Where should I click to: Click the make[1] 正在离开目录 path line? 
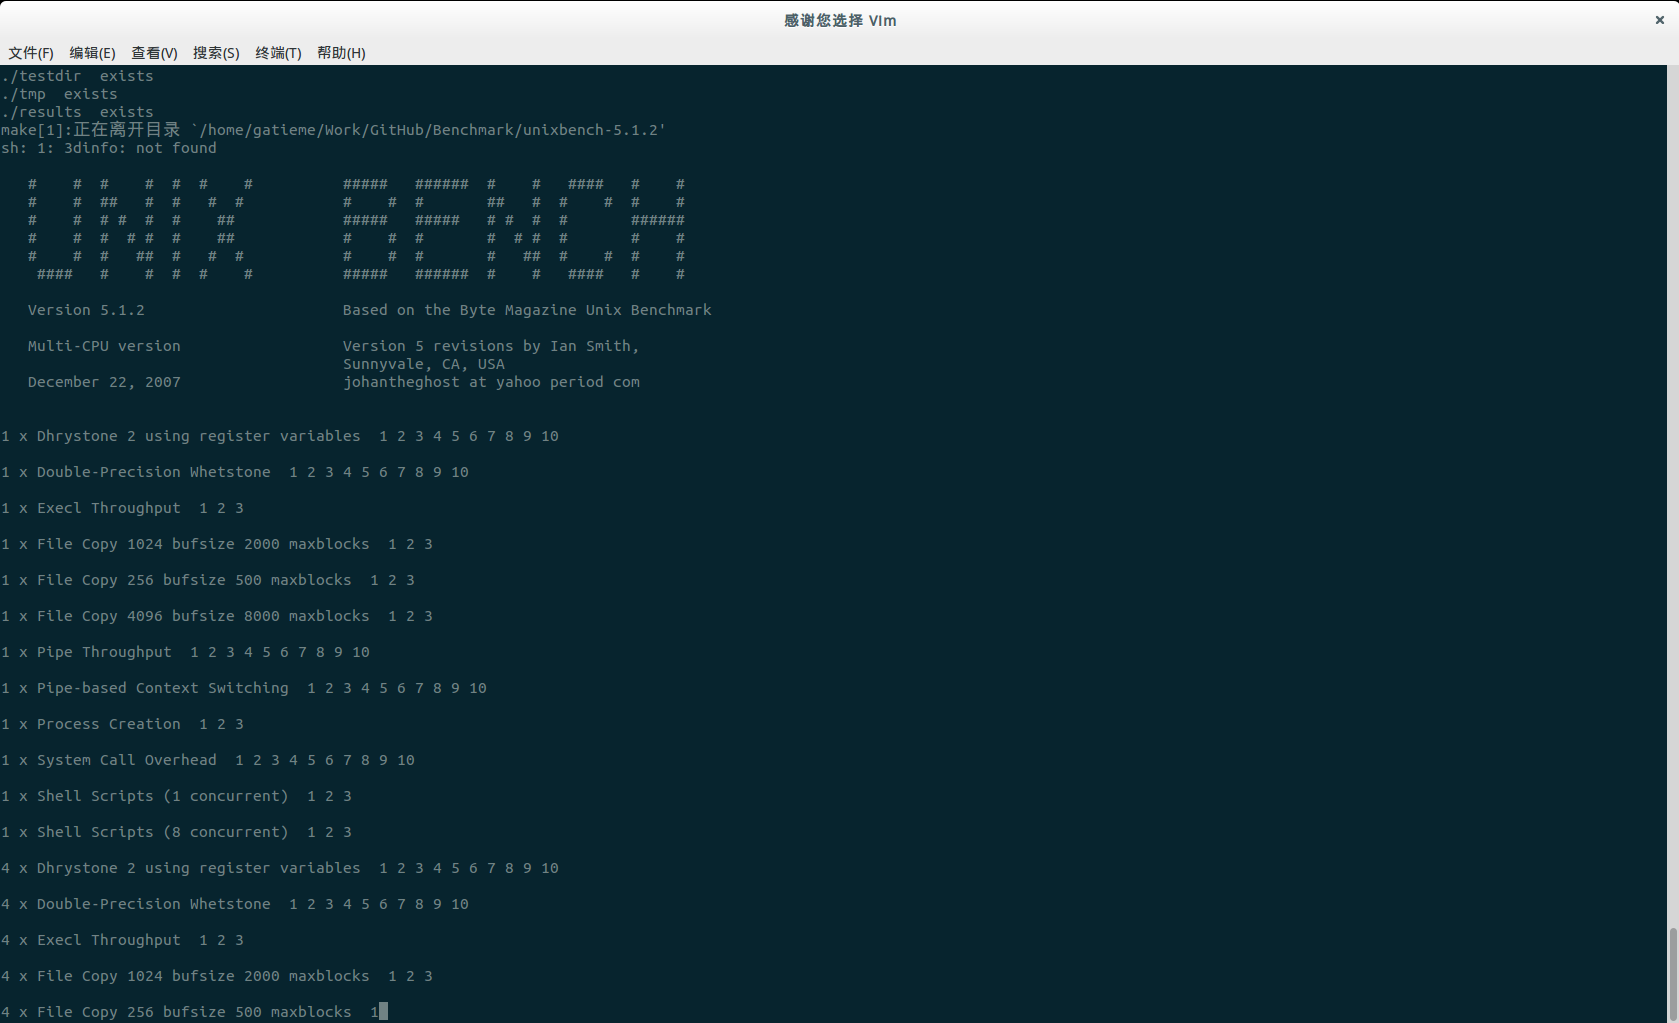point(333,130)
